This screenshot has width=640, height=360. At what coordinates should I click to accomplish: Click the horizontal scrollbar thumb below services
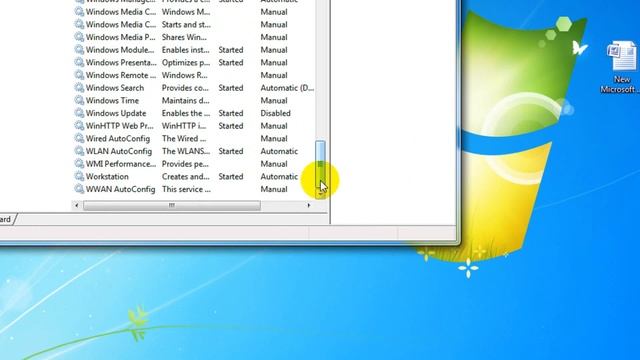pos(172,205)
